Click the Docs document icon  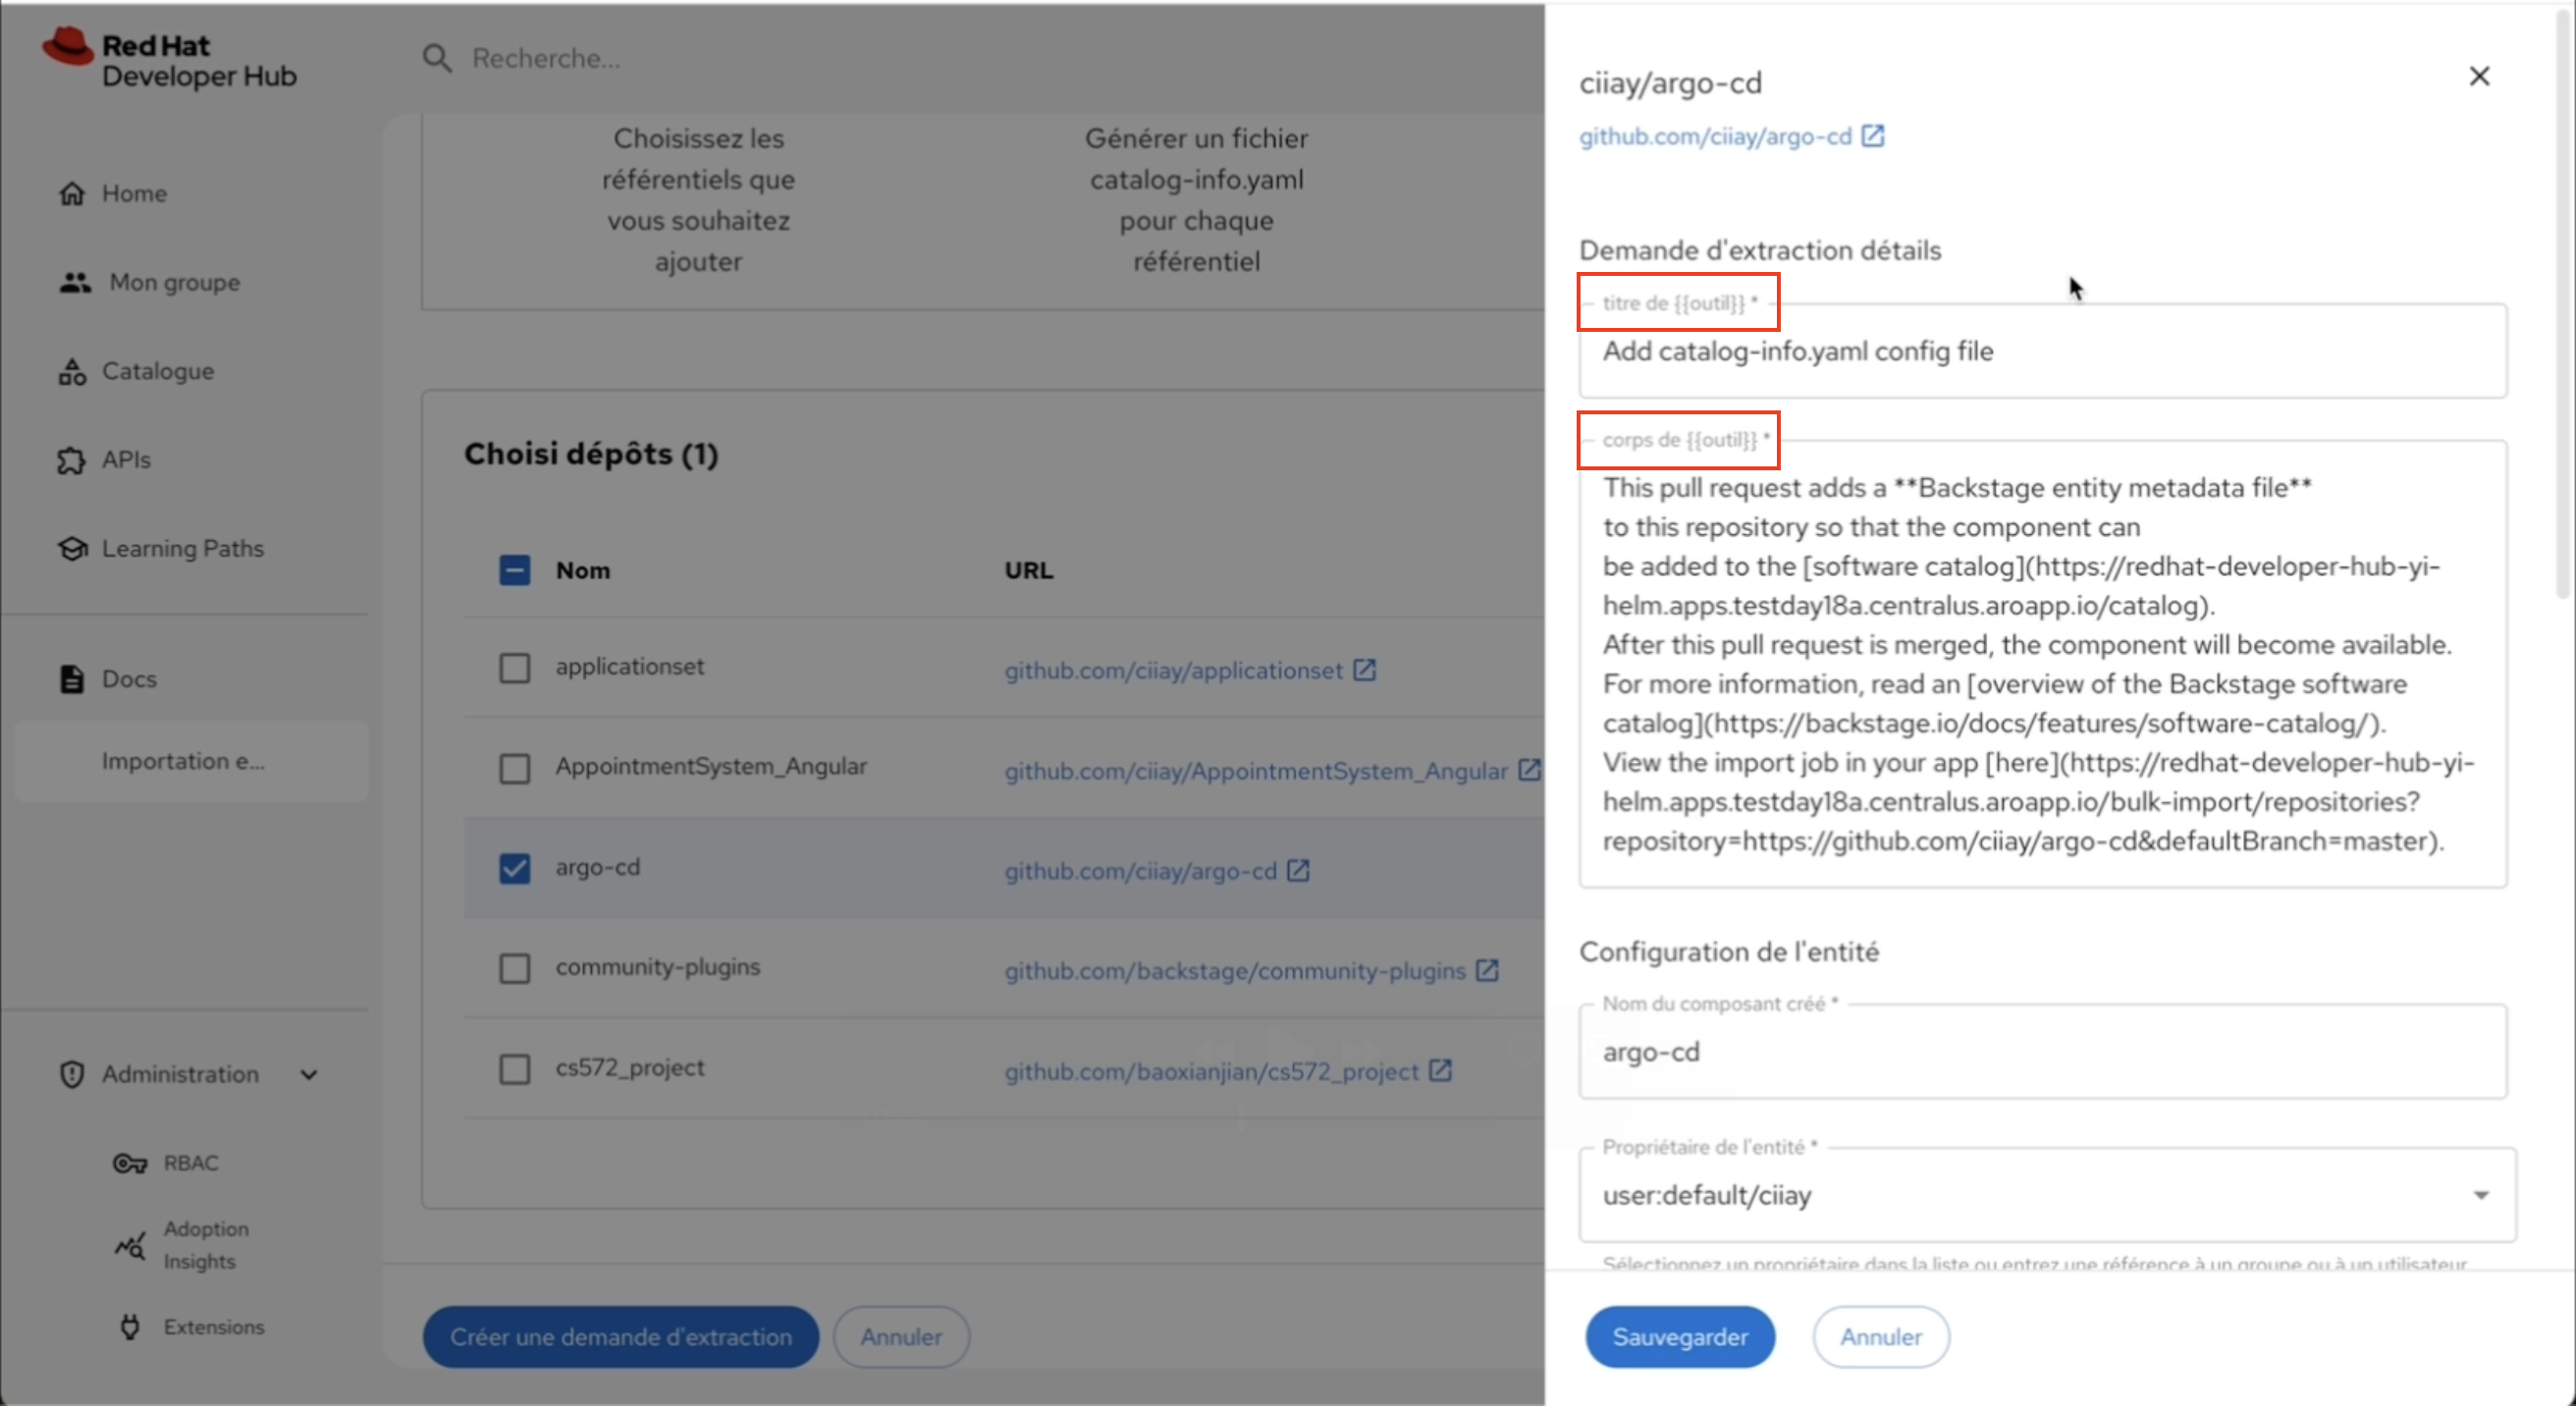72,679
